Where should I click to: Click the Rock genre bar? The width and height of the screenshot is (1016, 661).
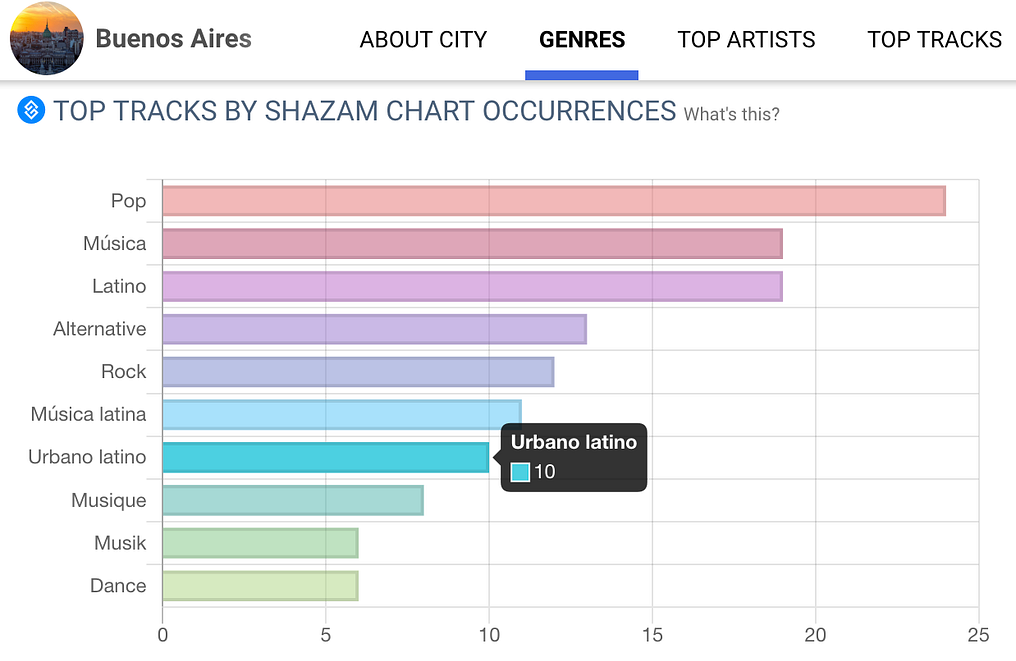[x=358, y=372]
